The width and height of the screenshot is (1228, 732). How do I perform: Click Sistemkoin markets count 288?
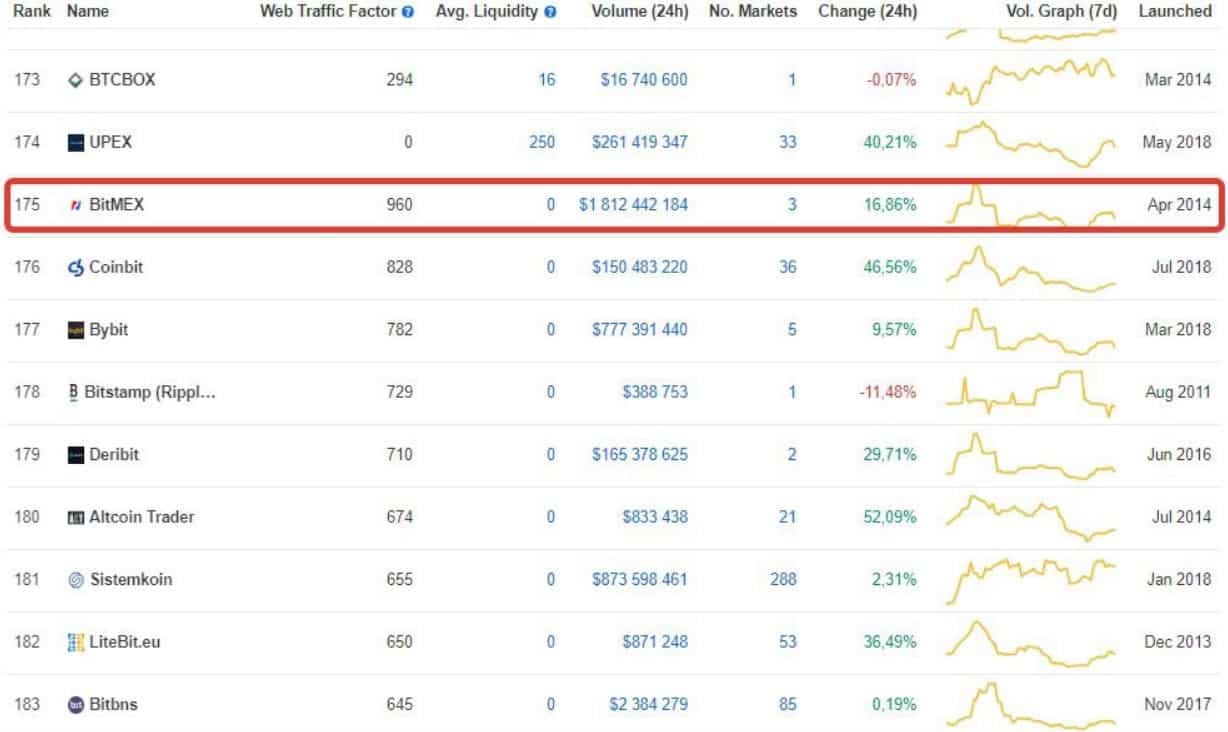point(783,580)
